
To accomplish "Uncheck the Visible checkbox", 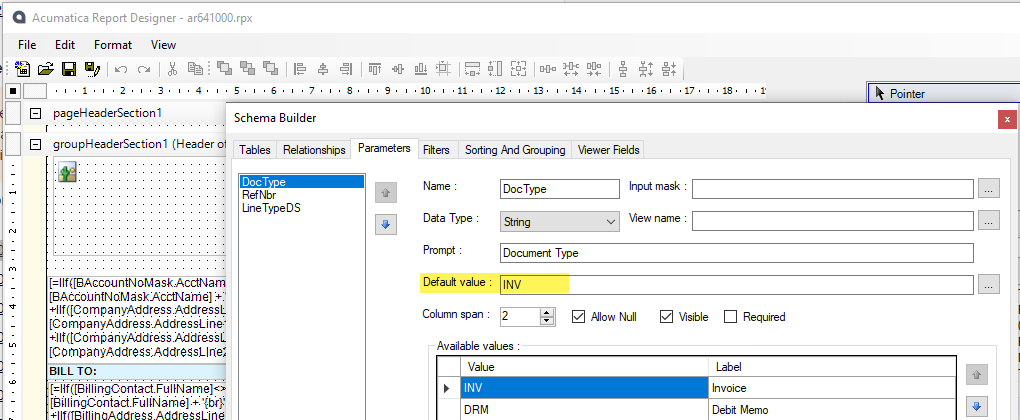I will [665, 317].
